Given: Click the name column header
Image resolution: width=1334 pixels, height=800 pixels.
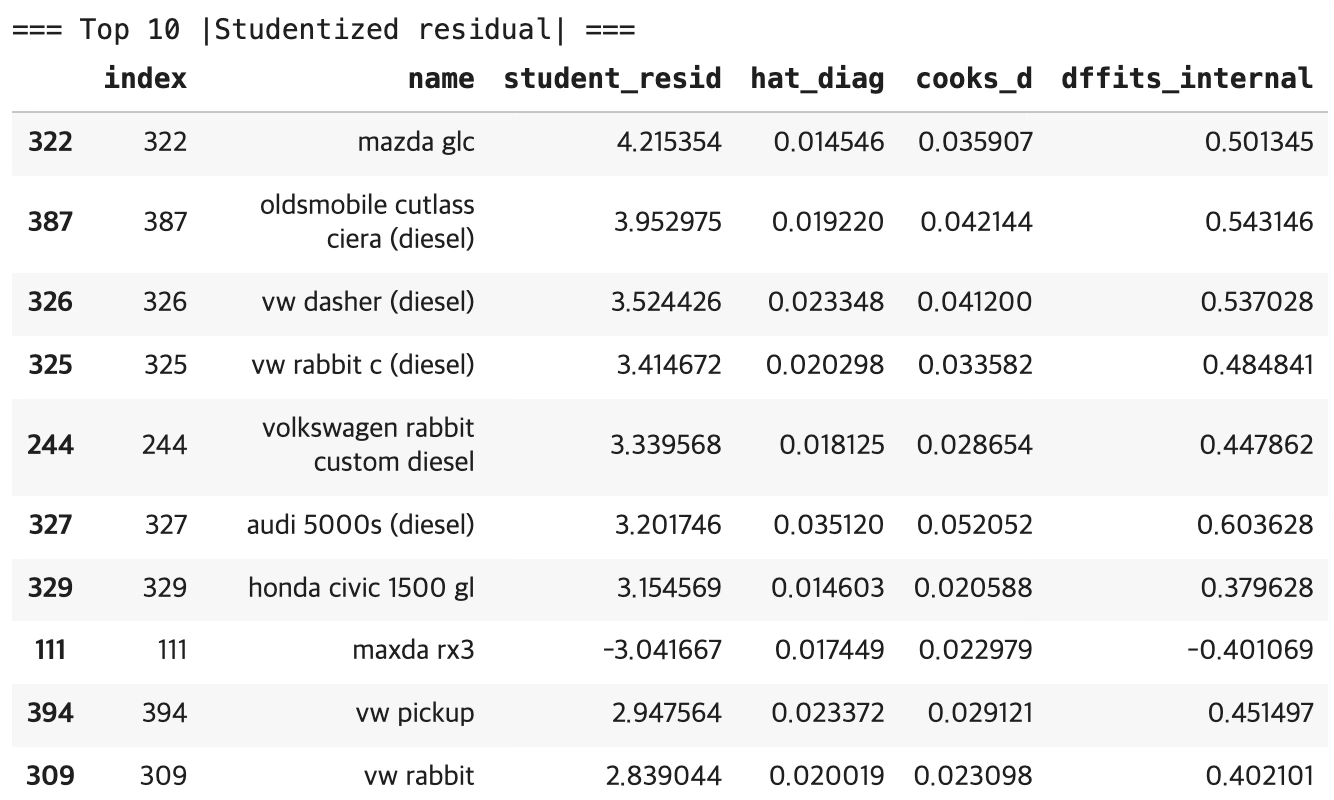Looking at the screenshot, I should point(441,79).
